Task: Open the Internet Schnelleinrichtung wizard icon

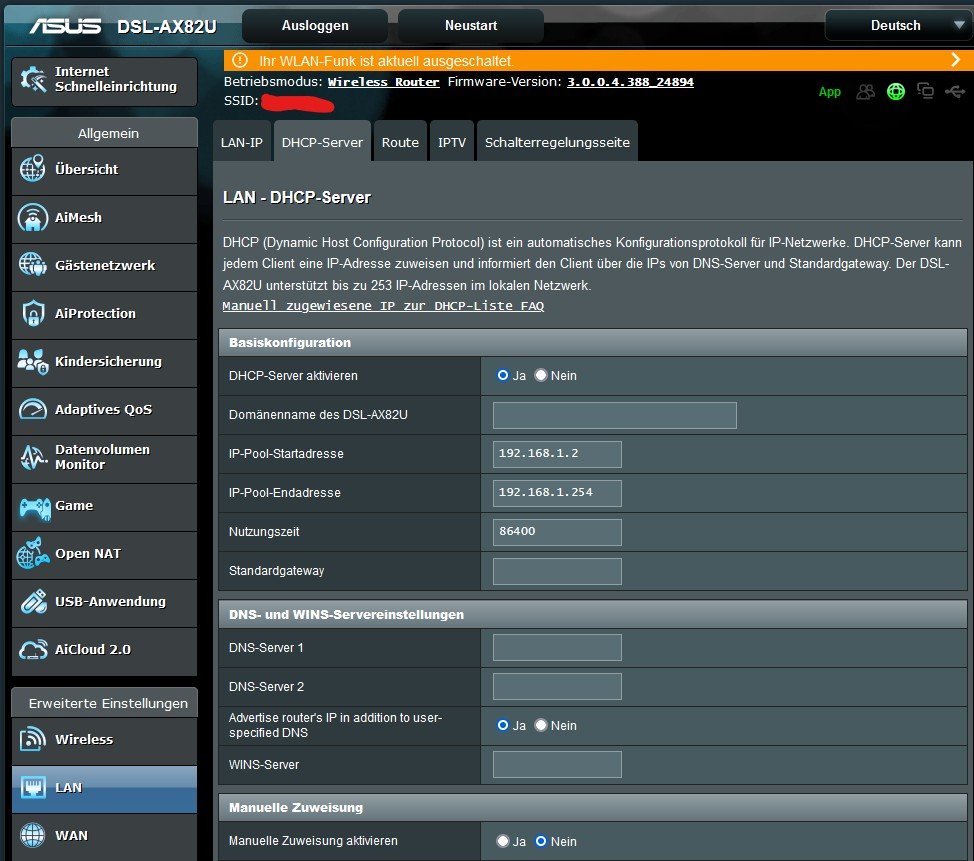Action: click(33, 79)
